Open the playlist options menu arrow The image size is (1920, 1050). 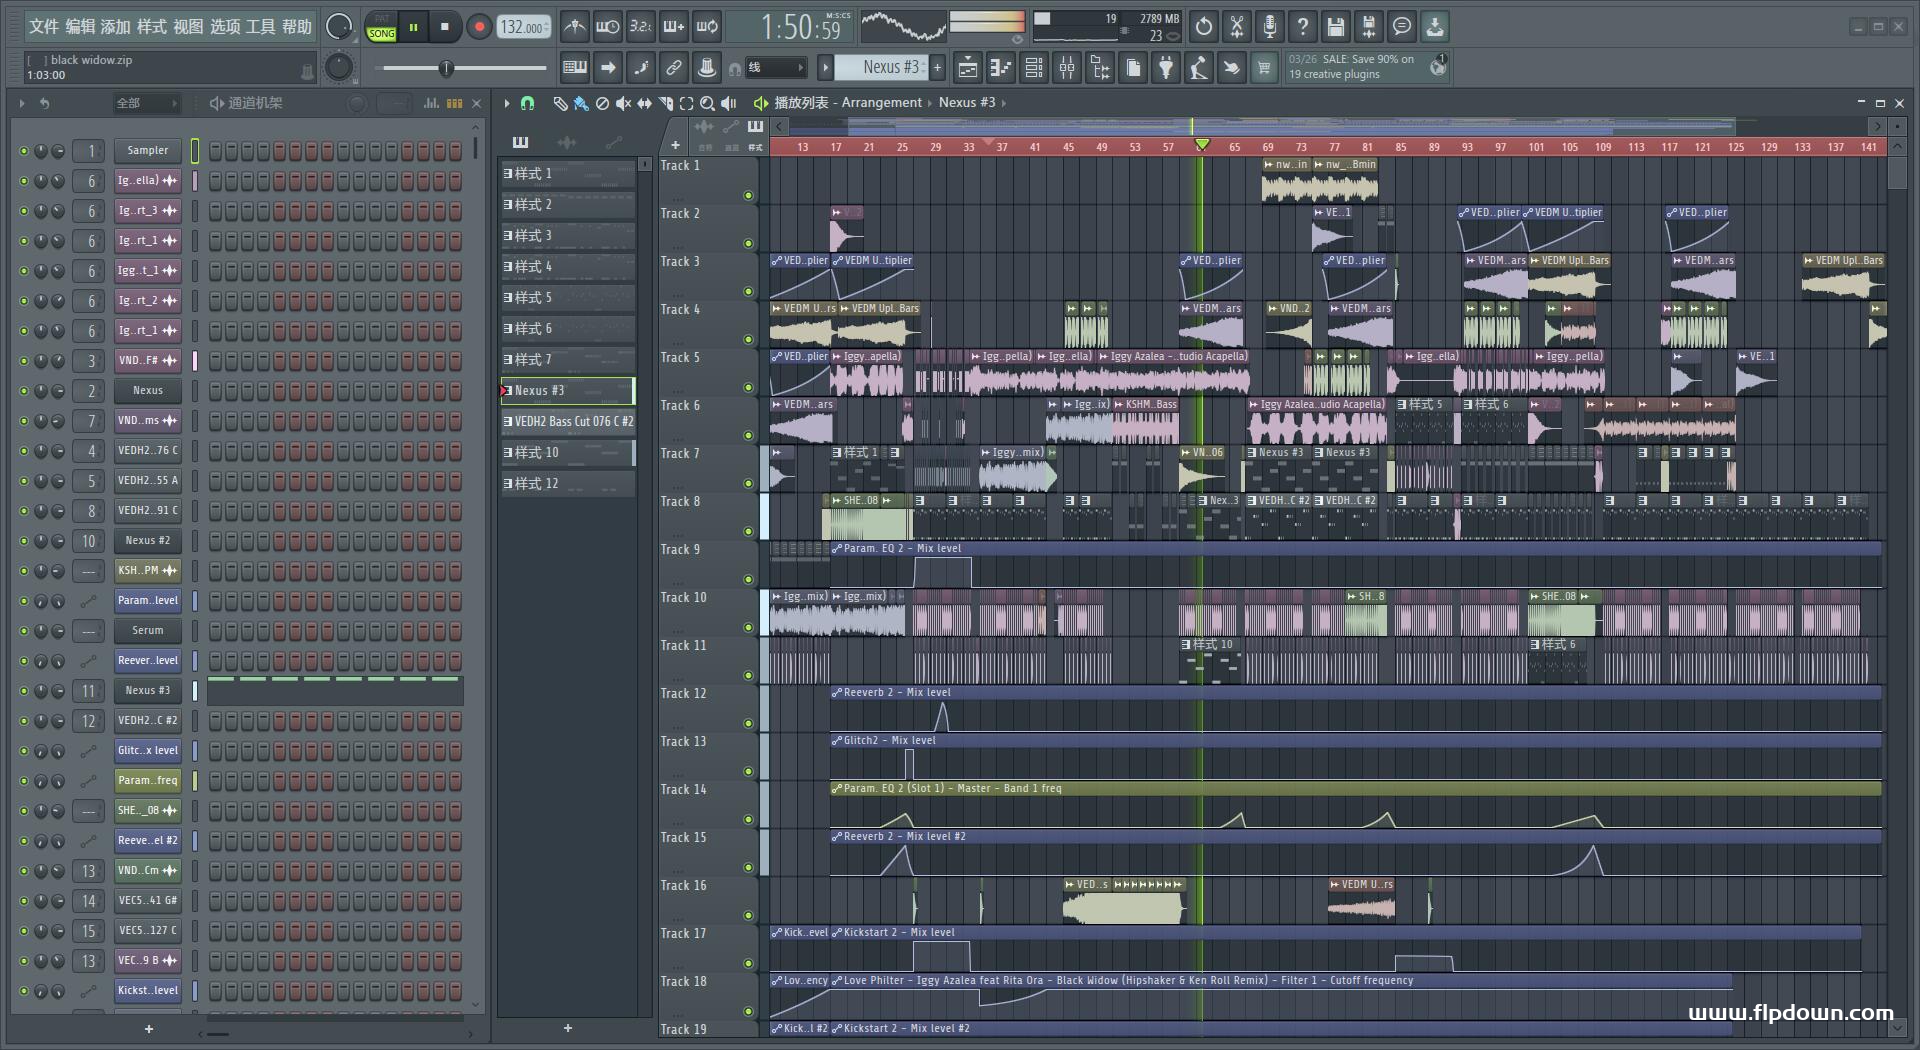tap(507, 103)
